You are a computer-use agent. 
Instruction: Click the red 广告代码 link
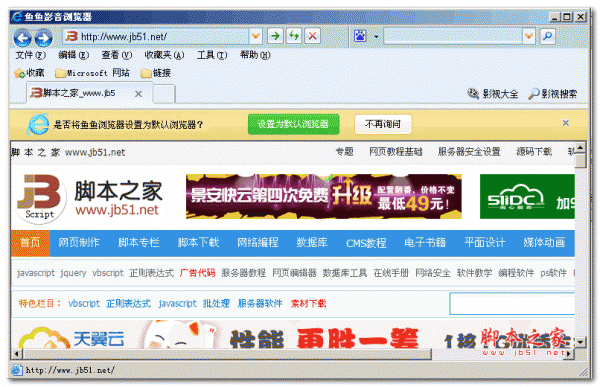[197, 273]
